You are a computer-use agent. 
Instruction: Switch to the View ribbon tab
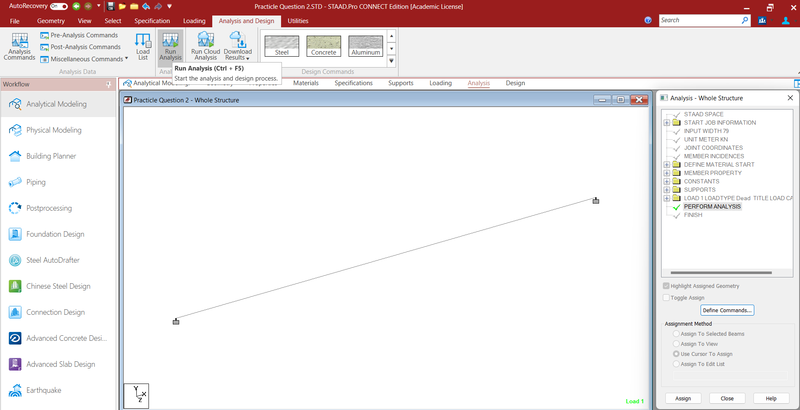click(84, 21)
